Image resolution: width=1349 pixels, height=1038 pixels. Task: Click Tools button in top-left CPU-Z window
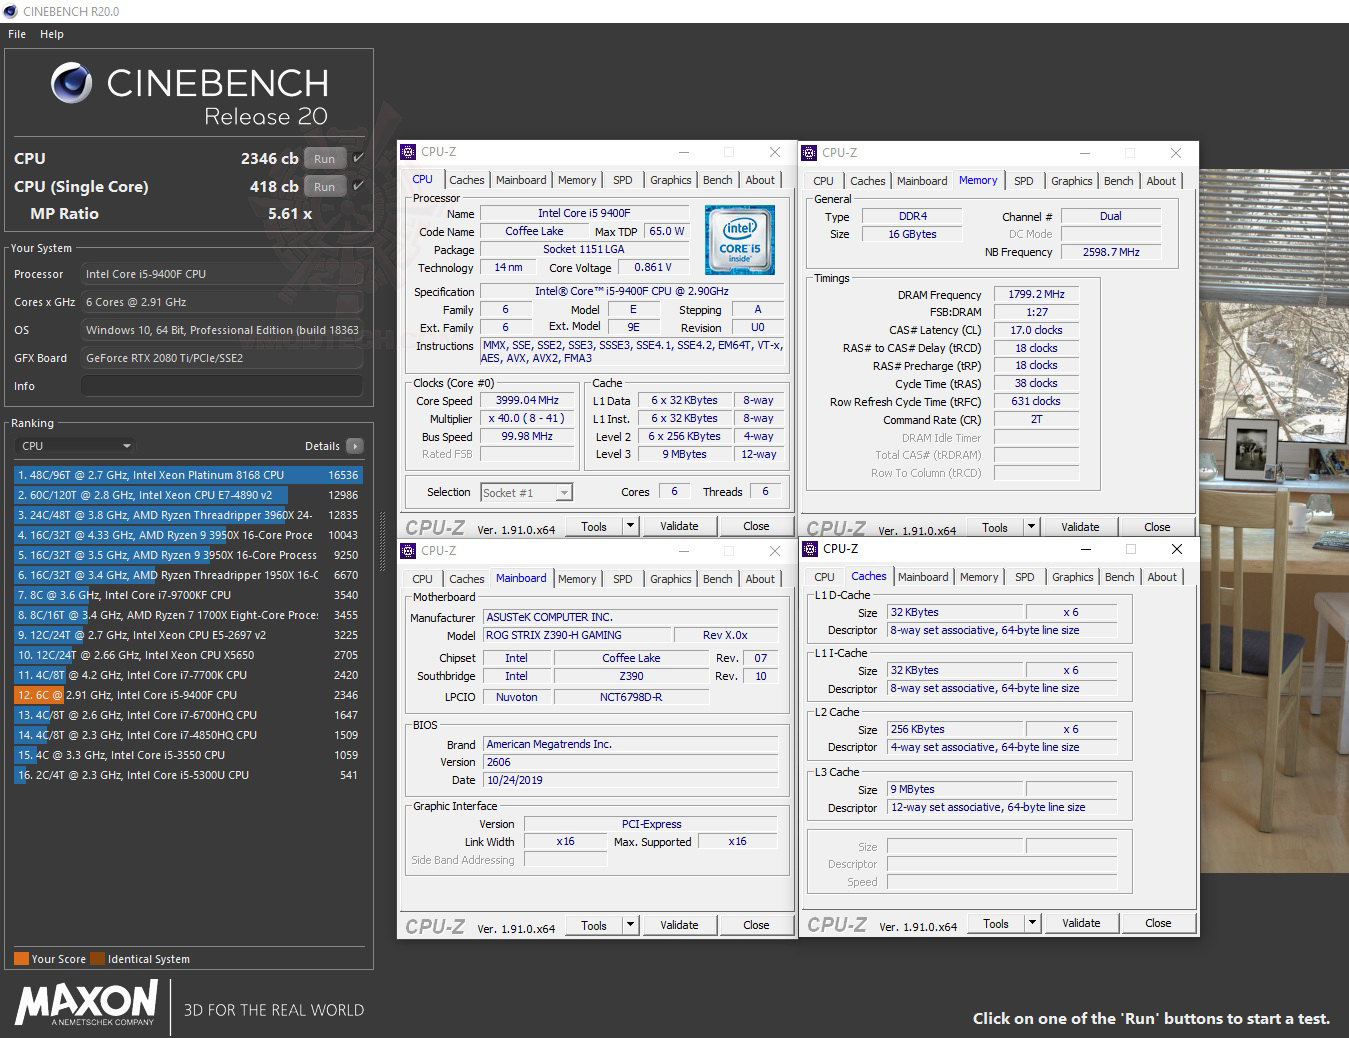point(594,526)
